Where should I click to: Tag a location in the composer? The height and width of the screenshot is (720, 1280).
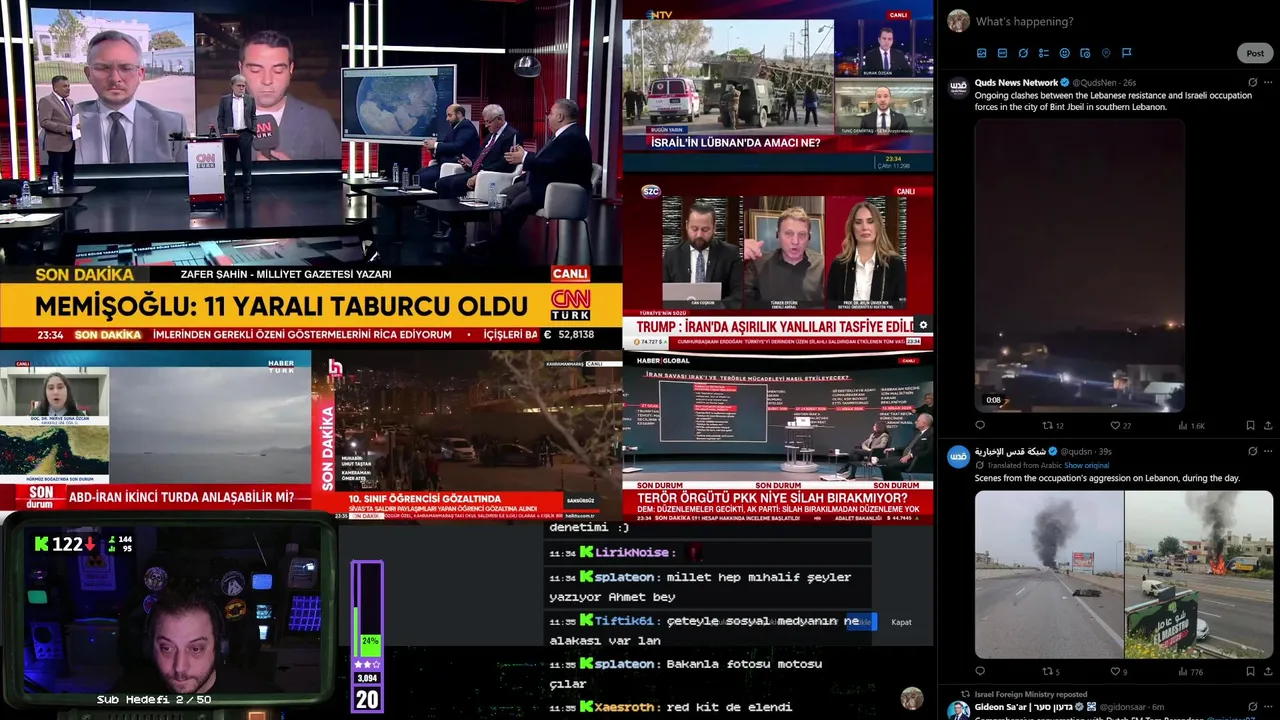(x=1106, y=53)
